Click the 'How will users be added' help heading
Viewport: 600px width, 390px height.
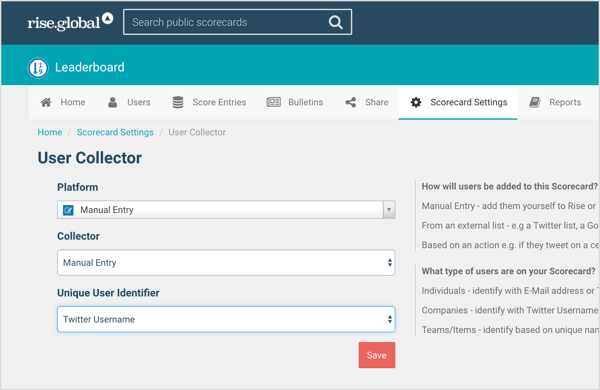[x=510, y=186]
